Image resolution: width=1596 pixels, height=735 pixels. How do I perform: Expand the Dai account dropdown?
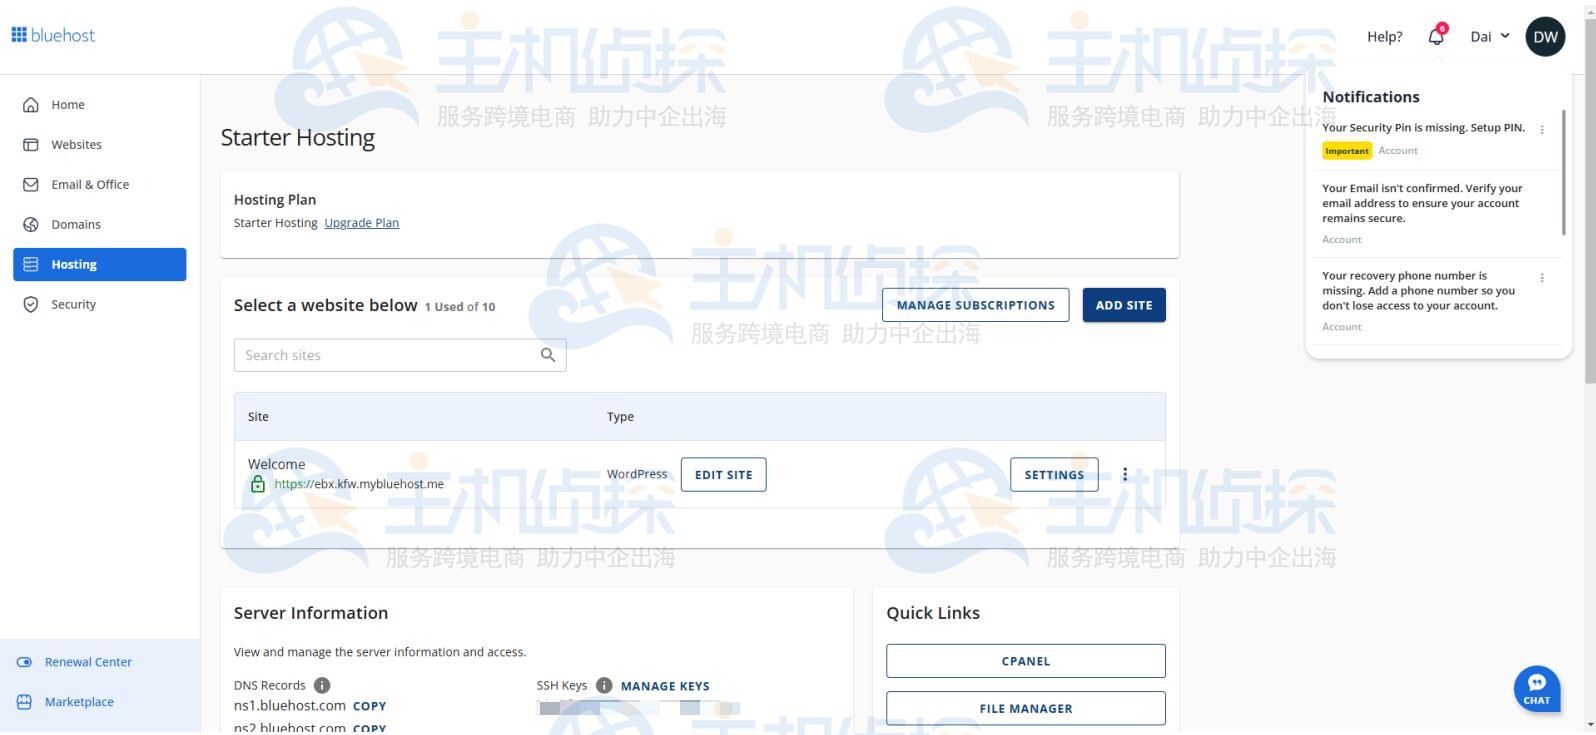(x=1490, y=37)
